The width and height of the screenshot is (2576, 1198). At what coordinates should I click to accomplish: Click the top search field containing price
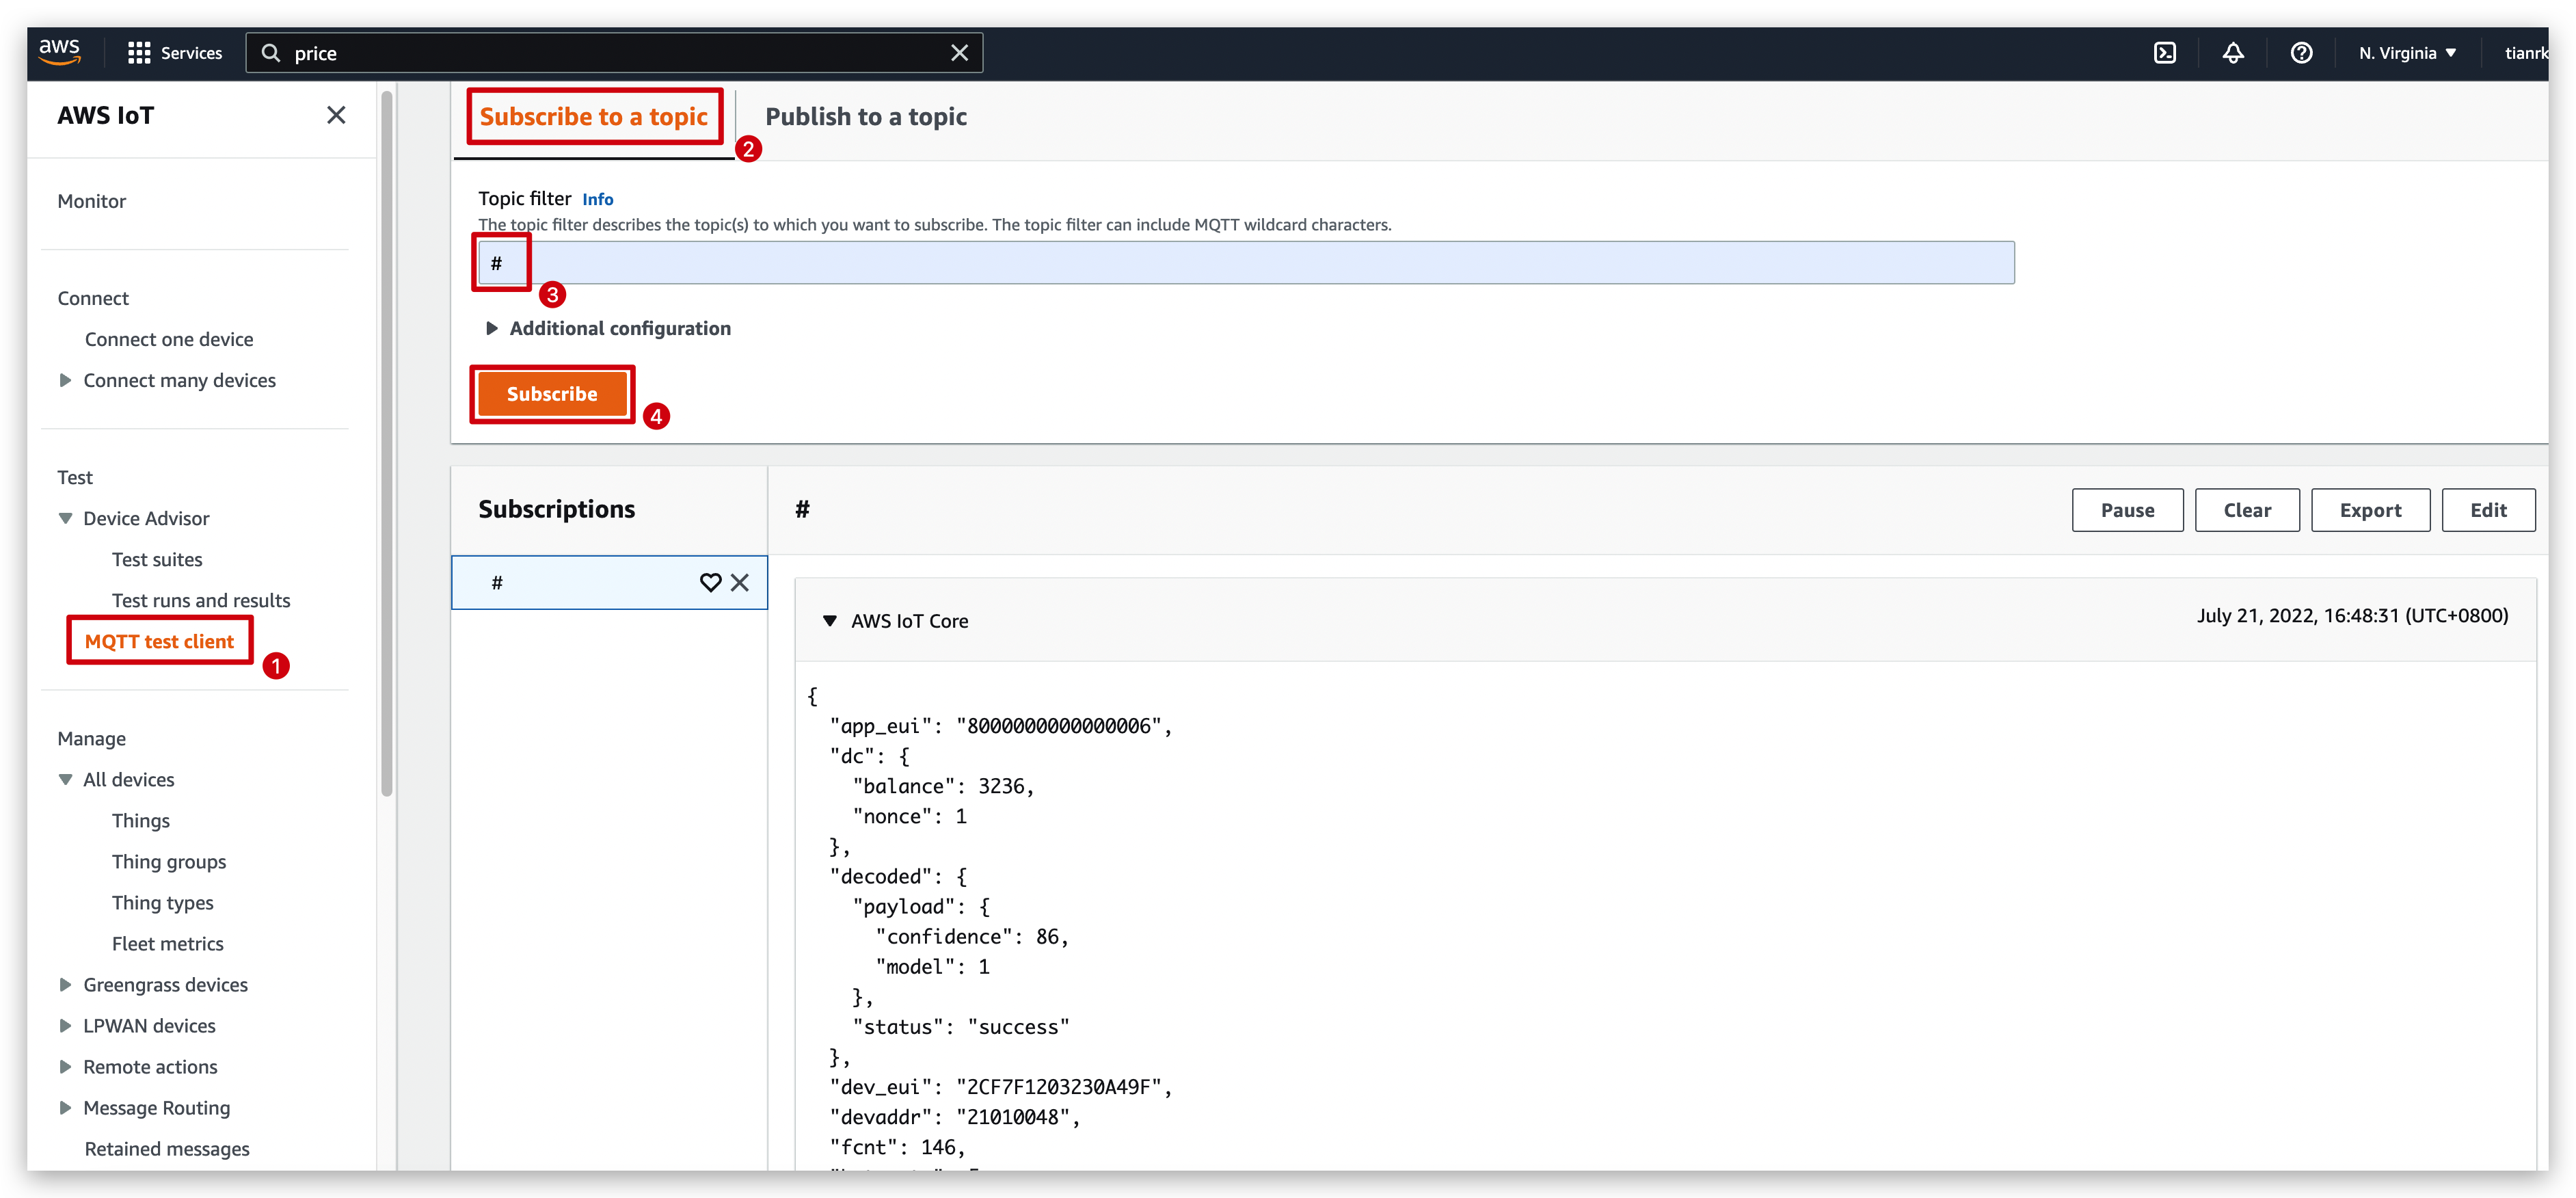click(x=614, y=53)
